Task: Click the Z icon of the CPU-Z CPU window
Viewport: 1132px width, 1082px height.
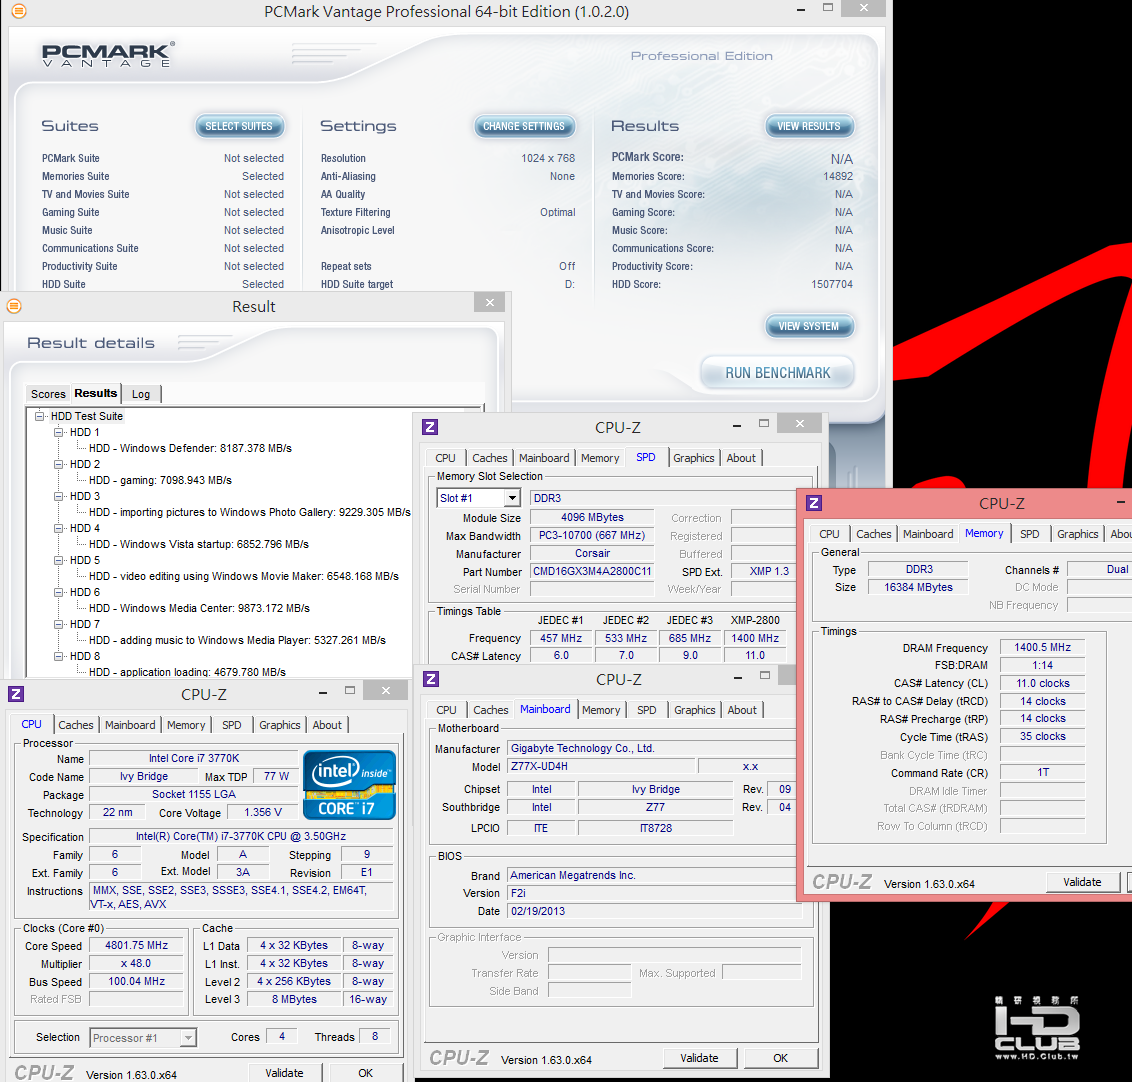Action: point(16,694)
